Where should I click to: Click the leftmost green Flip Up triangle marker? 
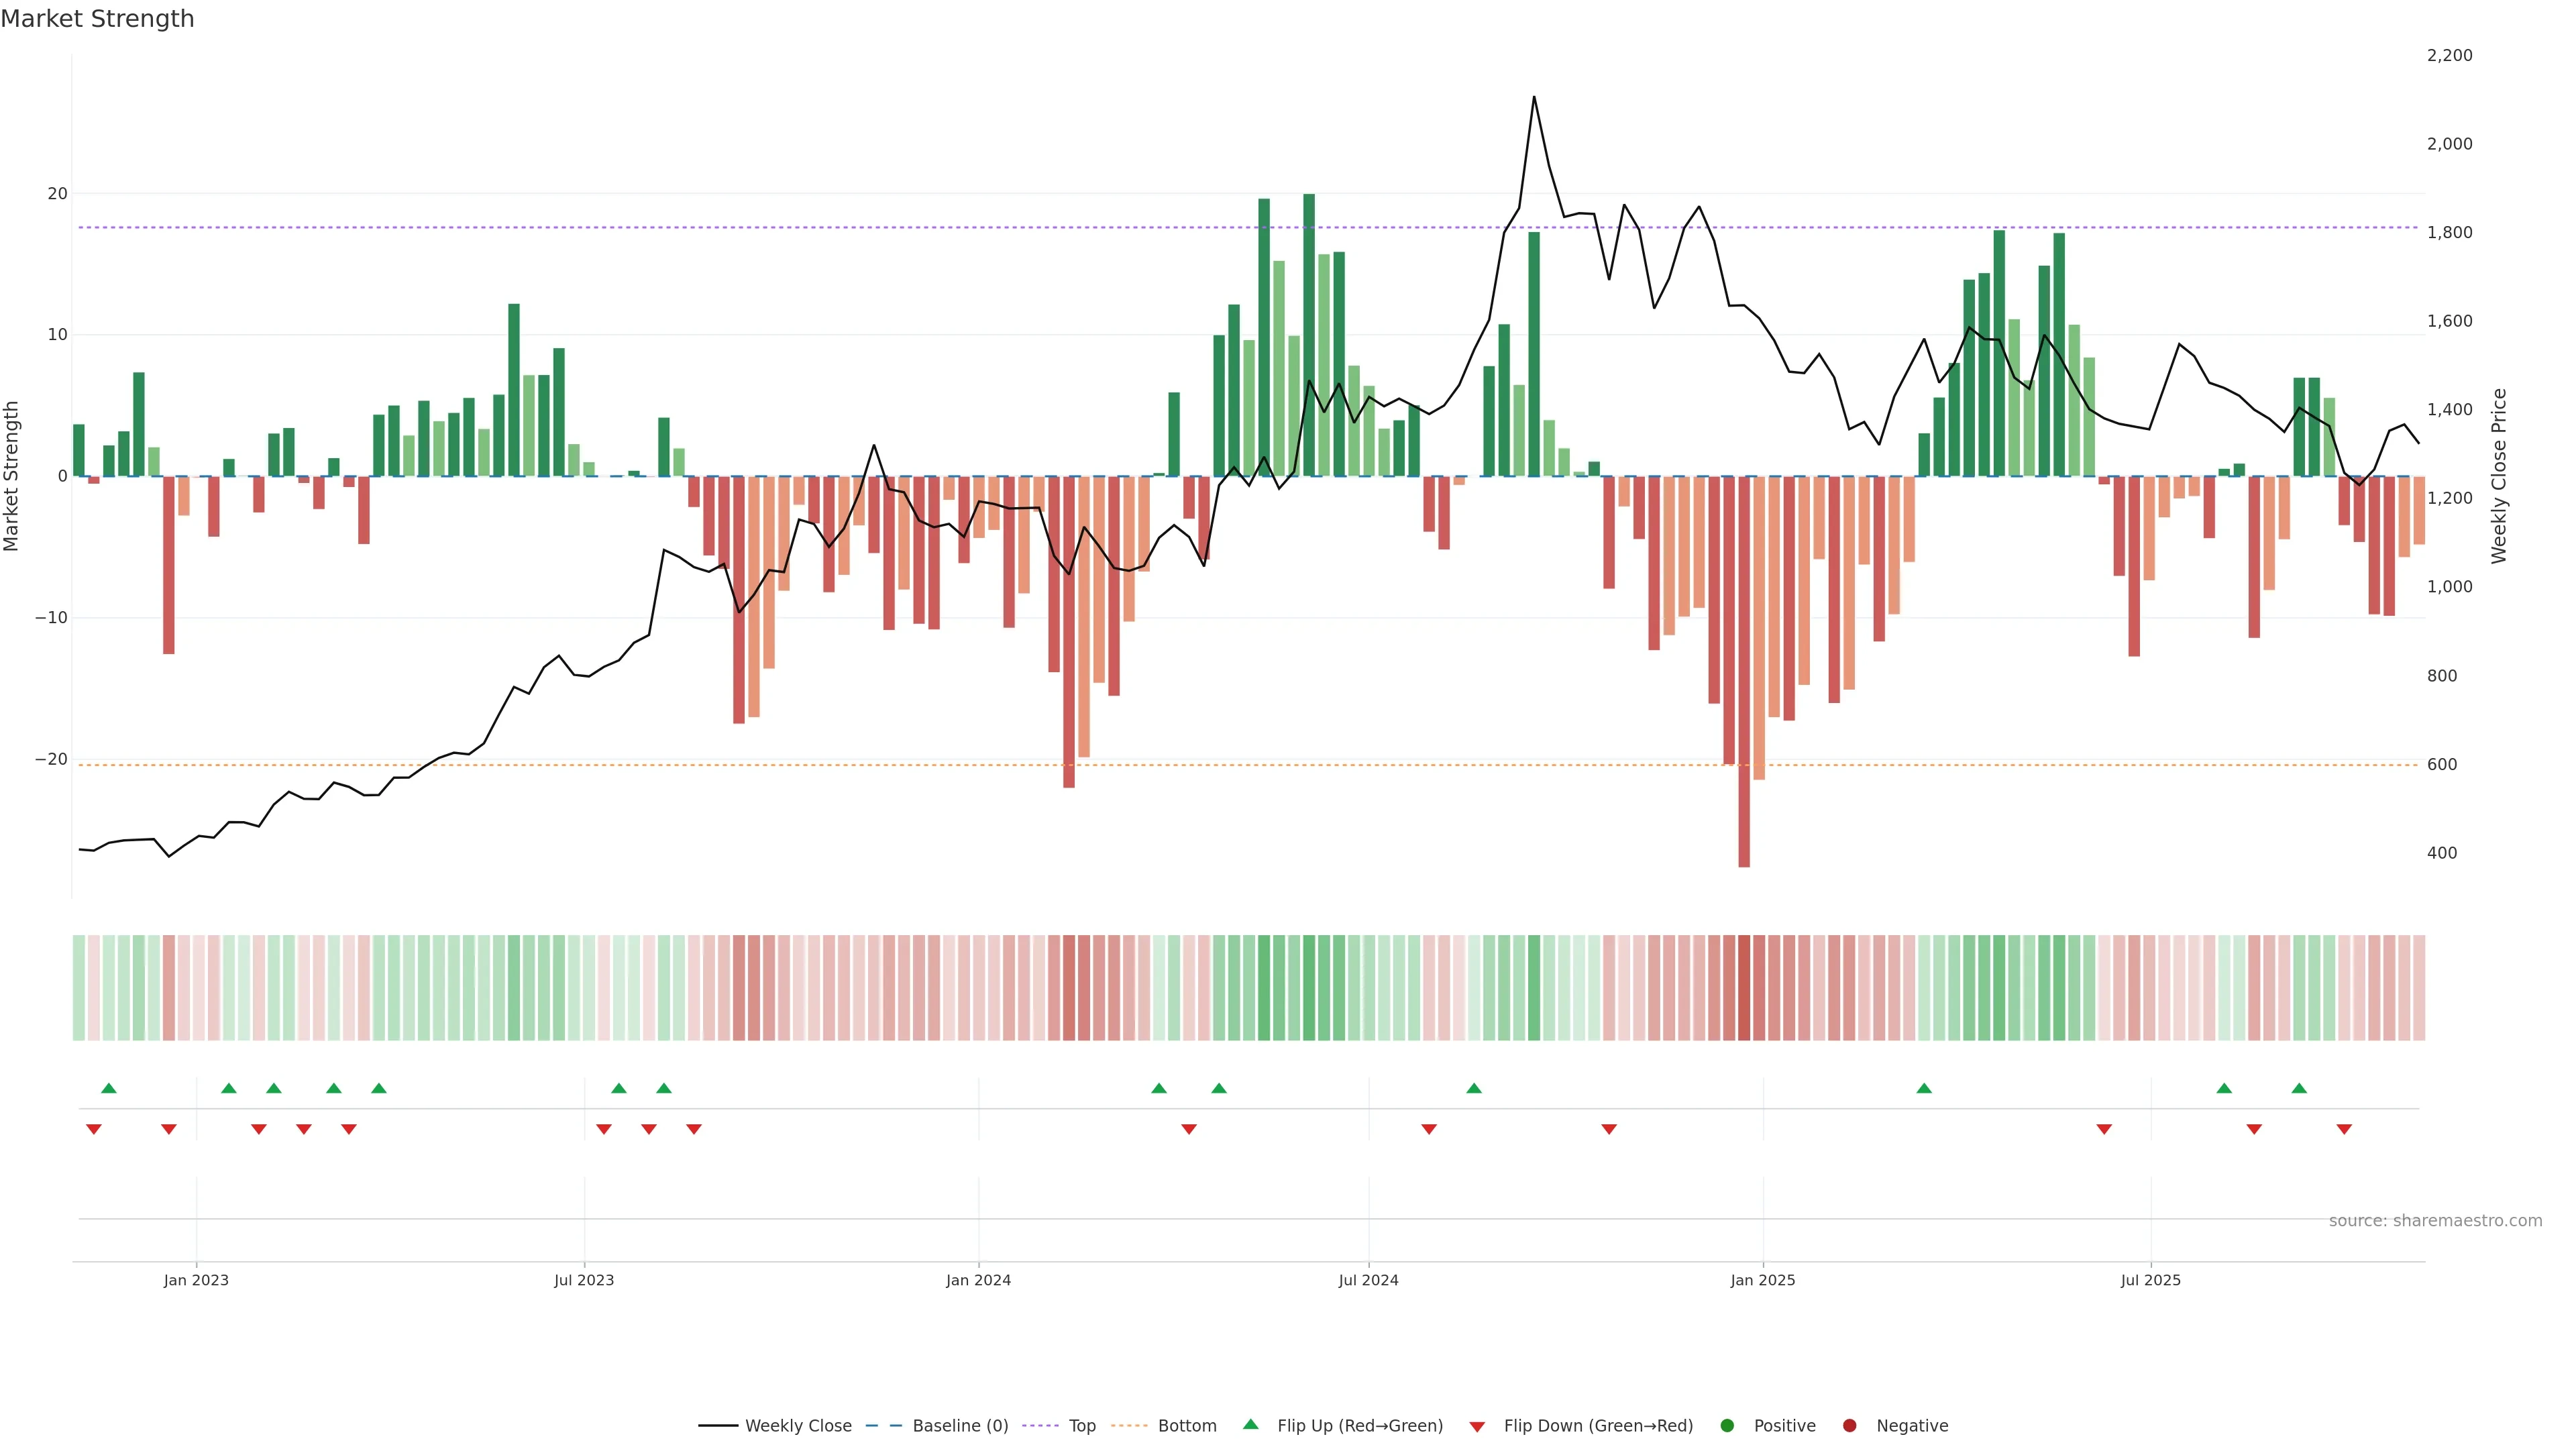pos(109,1088)
